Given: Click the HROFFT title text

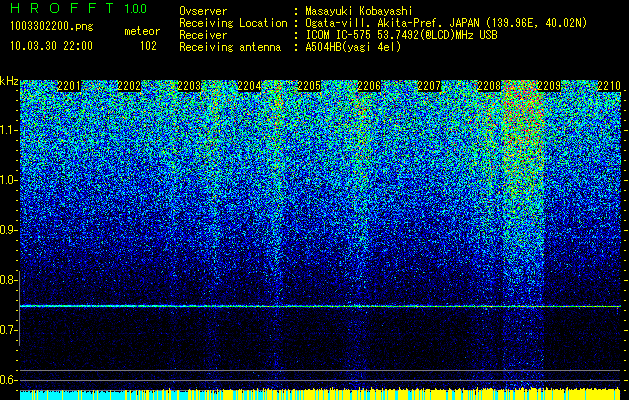Looking at the screenshot, I should (63, 9).
